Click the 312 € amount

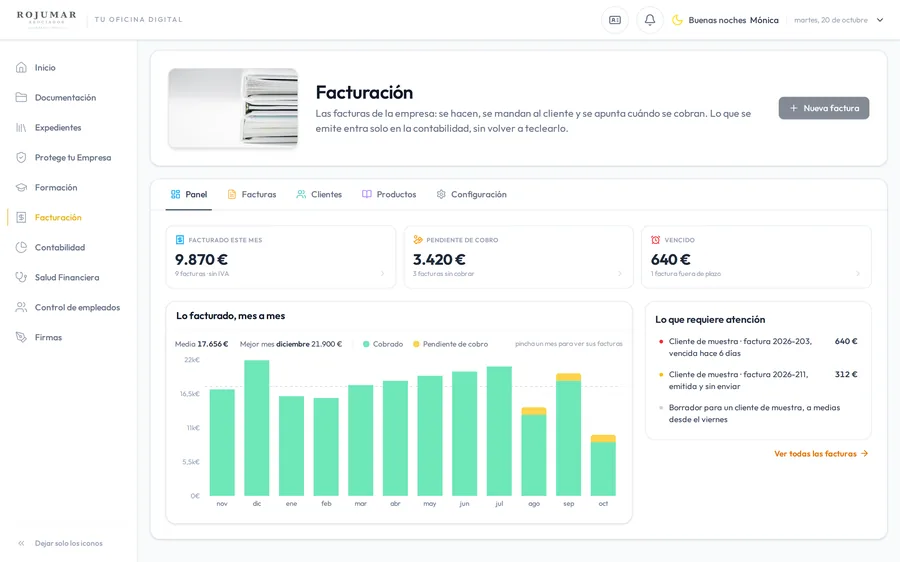[x=846, y=374]
